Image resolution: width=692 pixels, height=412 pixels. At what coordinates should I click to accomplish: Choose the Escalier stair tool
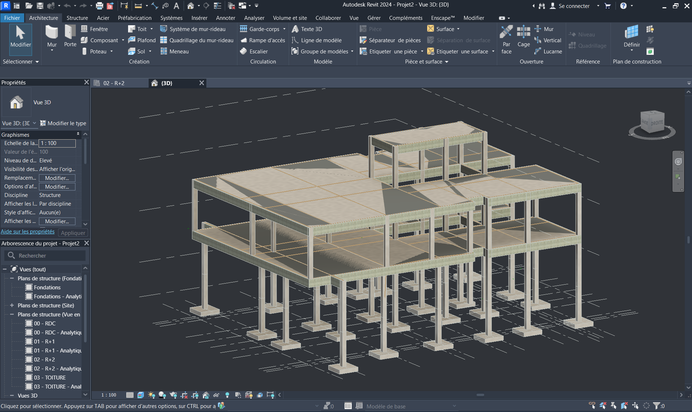coord(254,51)
